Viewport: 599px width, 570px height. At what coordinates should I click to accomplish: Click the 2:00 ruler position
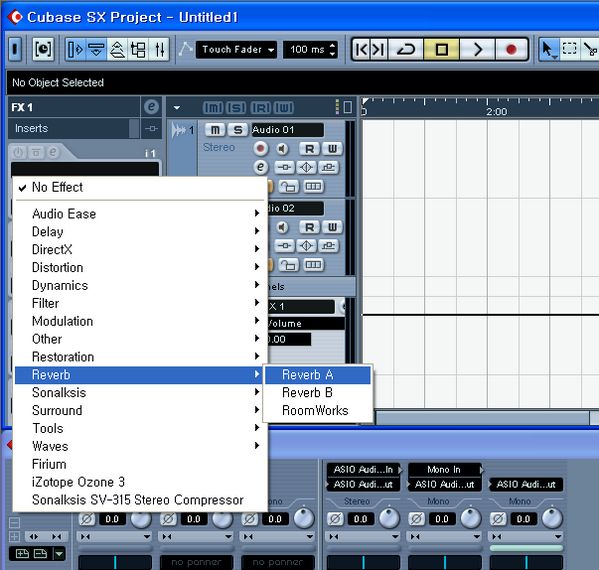pyautogui.click(x=496, y=112)
